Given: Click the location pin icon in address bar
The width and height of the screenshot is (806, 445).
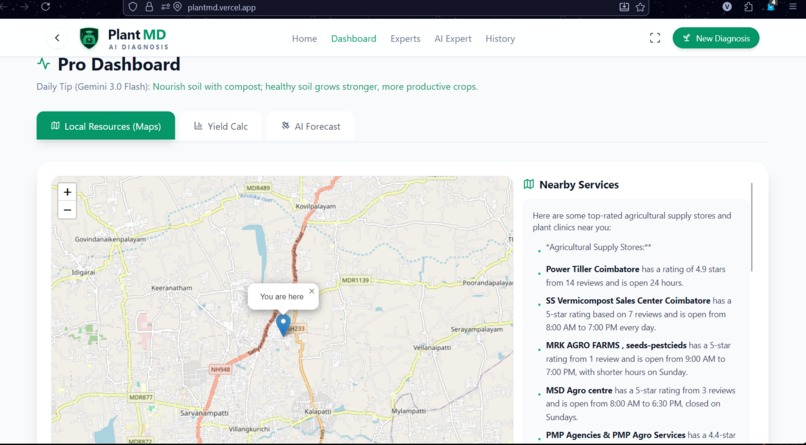Looking at the screenshot, I should (177, 7).
